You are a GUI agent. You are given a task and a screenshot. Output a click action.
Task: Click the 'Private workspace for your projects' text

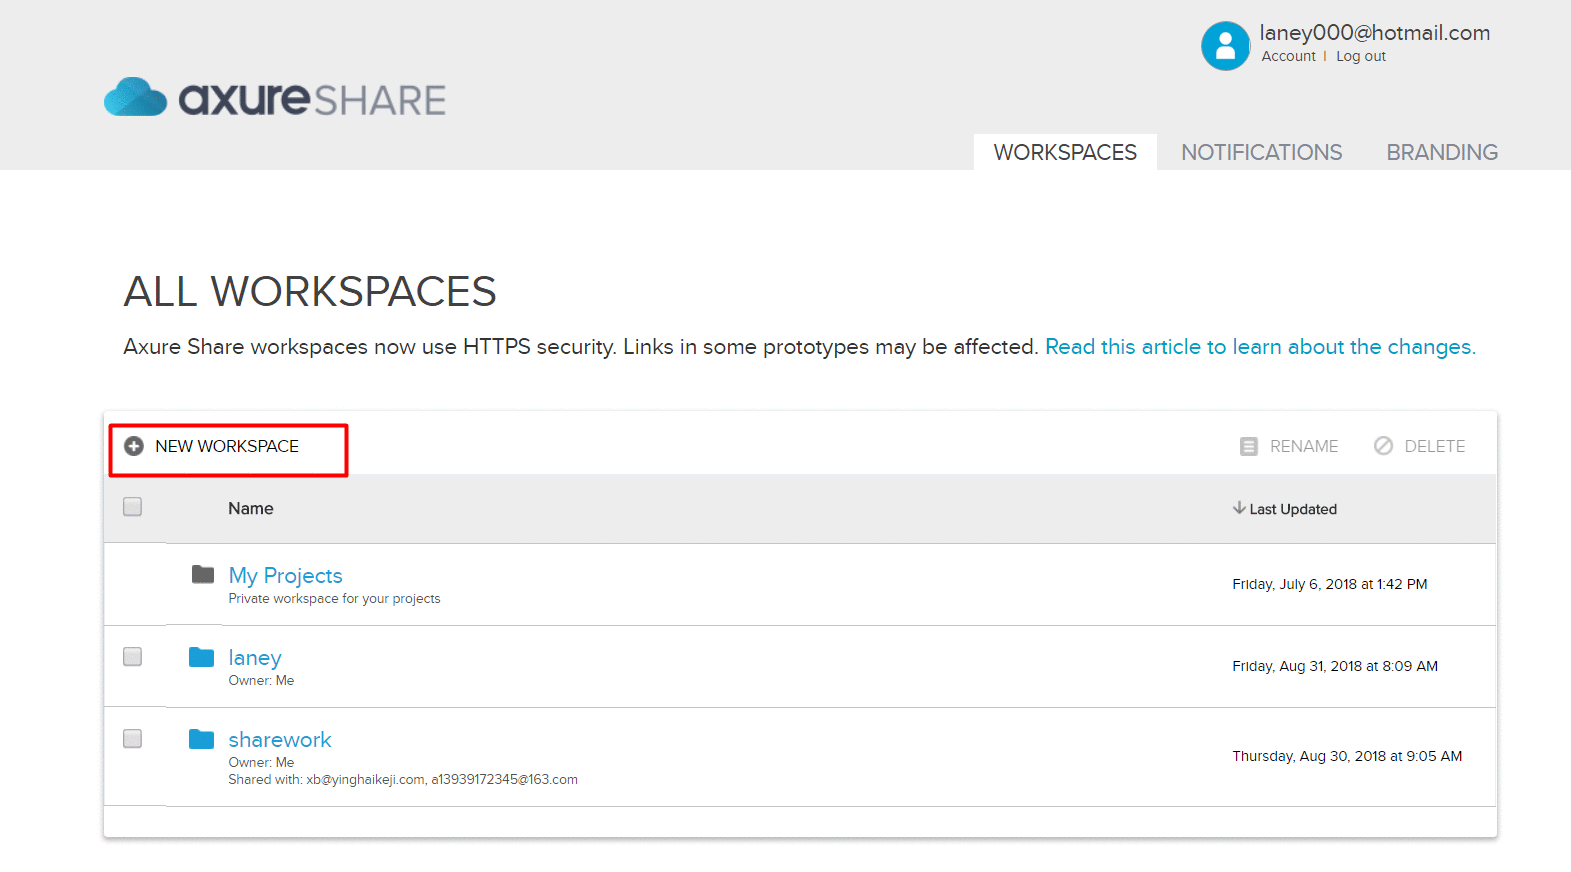(x=334, y=599)
